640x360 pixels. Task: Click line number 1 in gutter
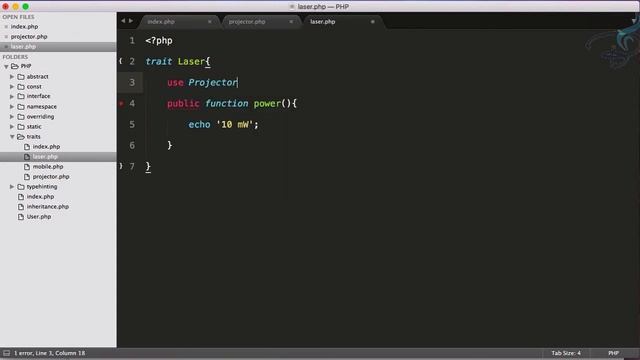click(132, 40)
